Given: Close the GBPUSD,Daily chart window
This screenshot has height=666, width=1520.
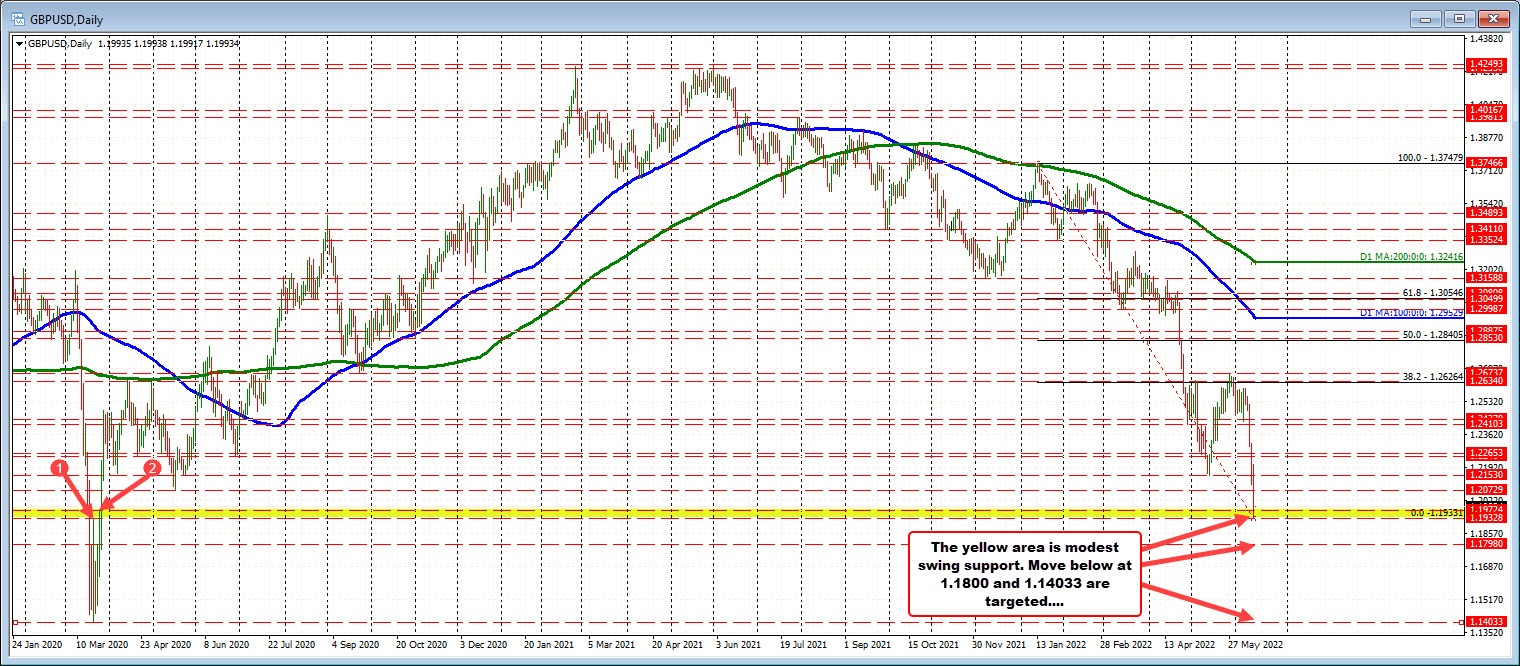Looking at the screenshot, I should click(x=1496, y=18).
